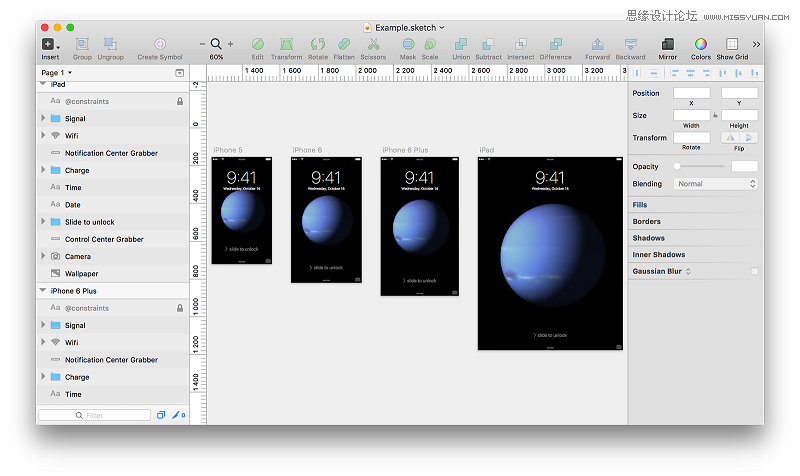Select the Scissors tool
Viewport: 800px width, 476px height.
[x=373, y=44]
